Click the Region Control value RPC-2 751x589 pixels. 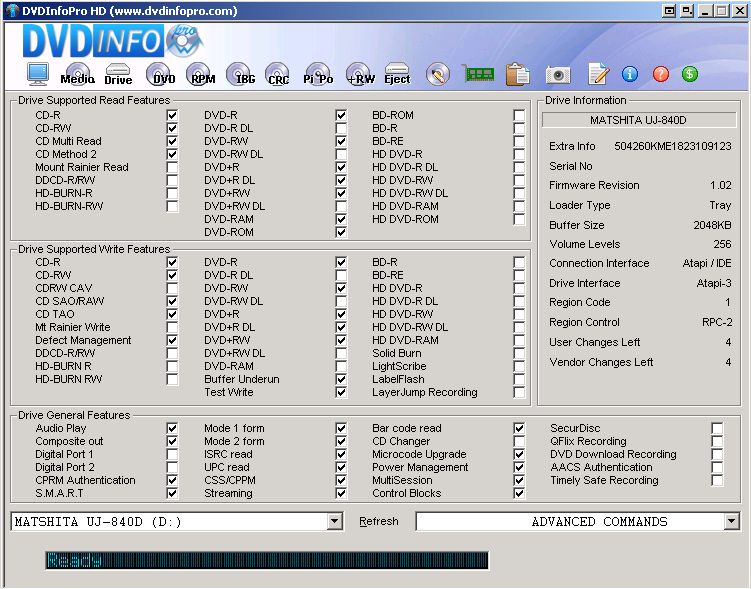tap(717, 322)
